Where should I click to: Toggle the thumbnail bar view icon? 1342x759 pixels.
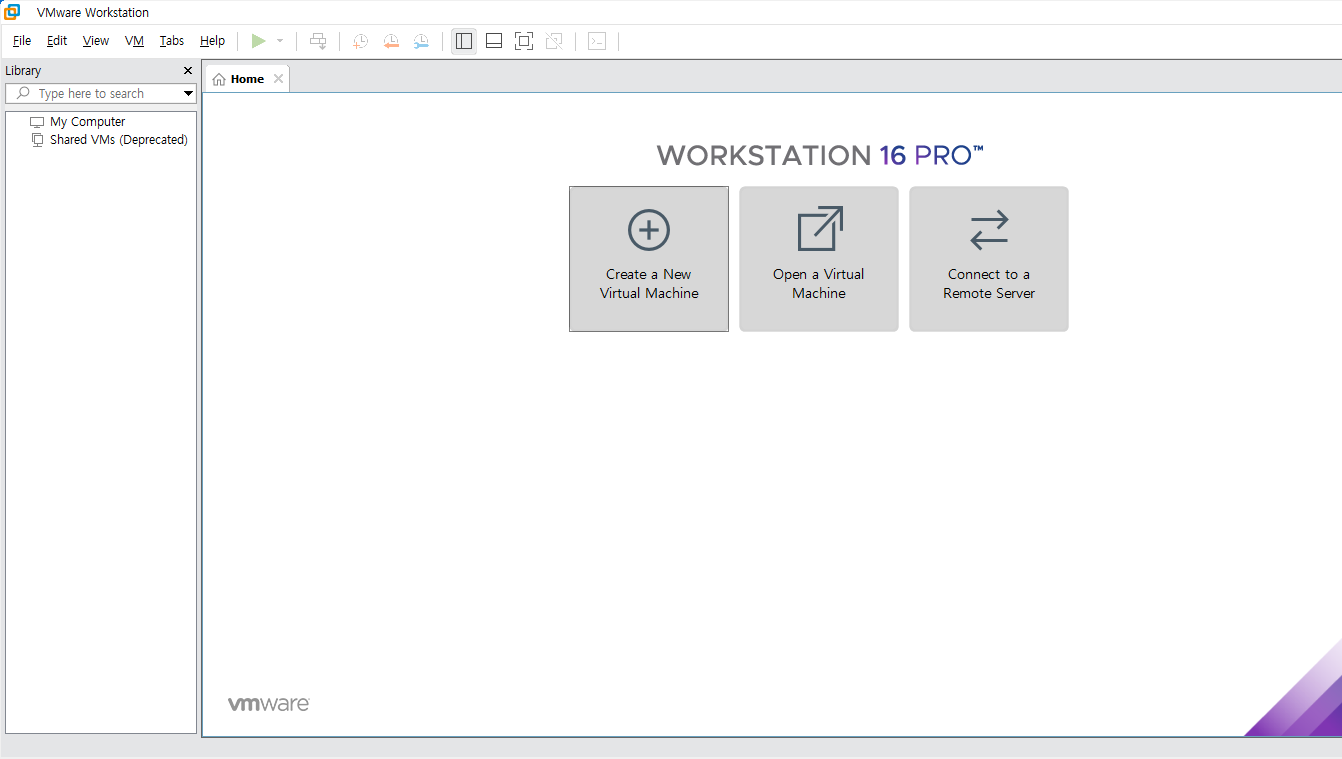click(x=494, y=41)
